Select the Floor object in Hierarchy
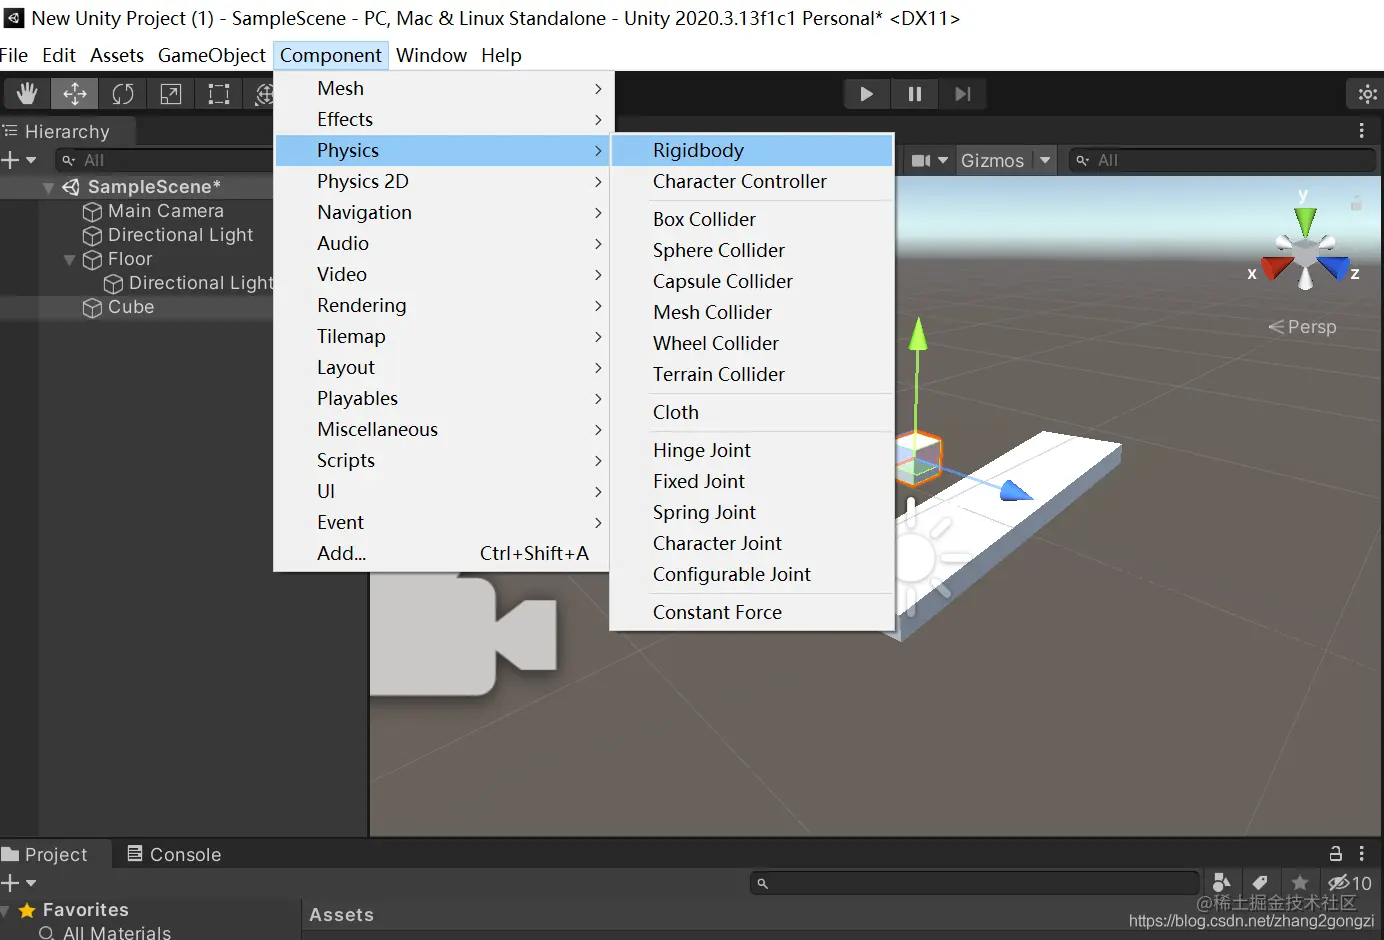This screenshot has width=1384, height=940. [130, 259]
